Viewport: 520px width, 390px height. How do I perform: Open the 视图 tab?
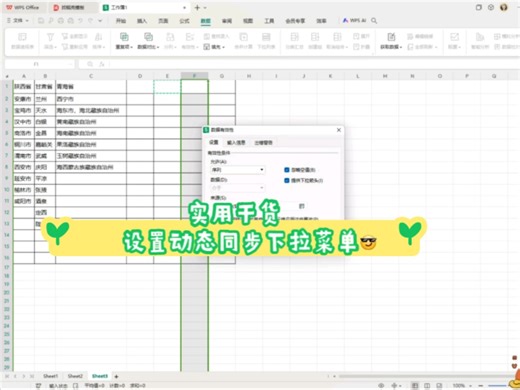(x=248, y=21)
